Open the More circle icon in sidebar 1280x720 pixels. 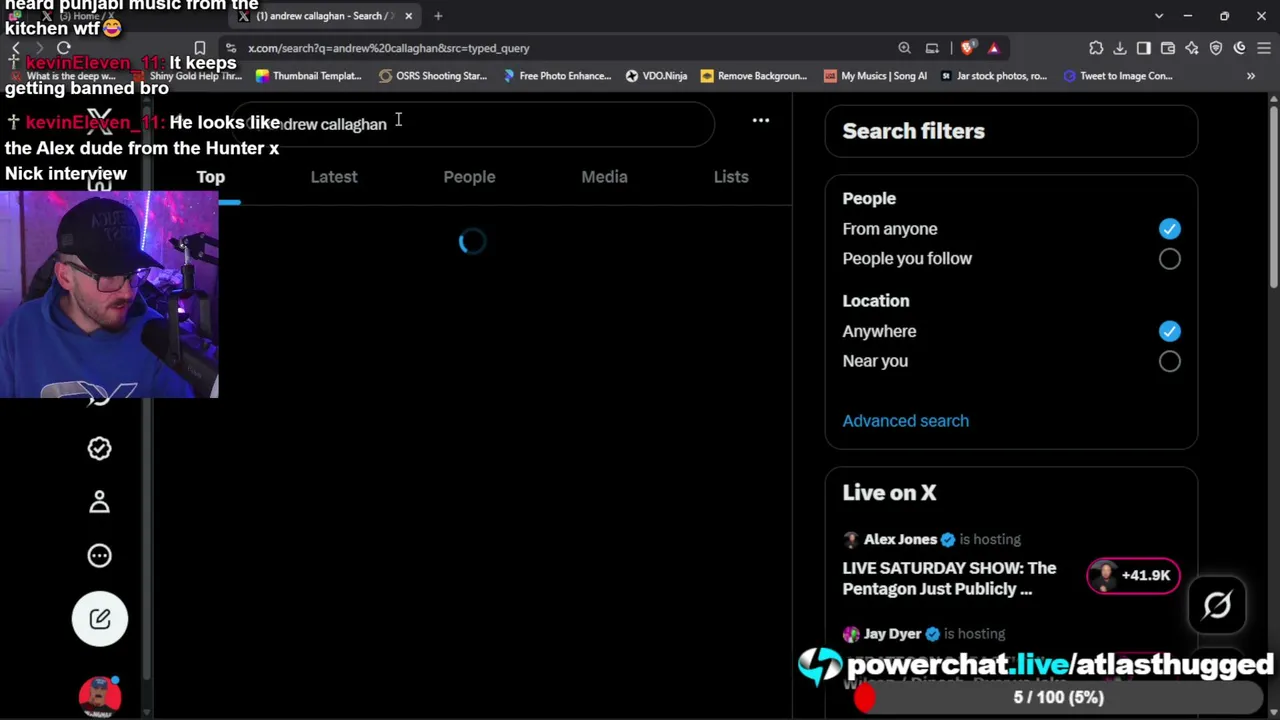[x=99, y=555]
